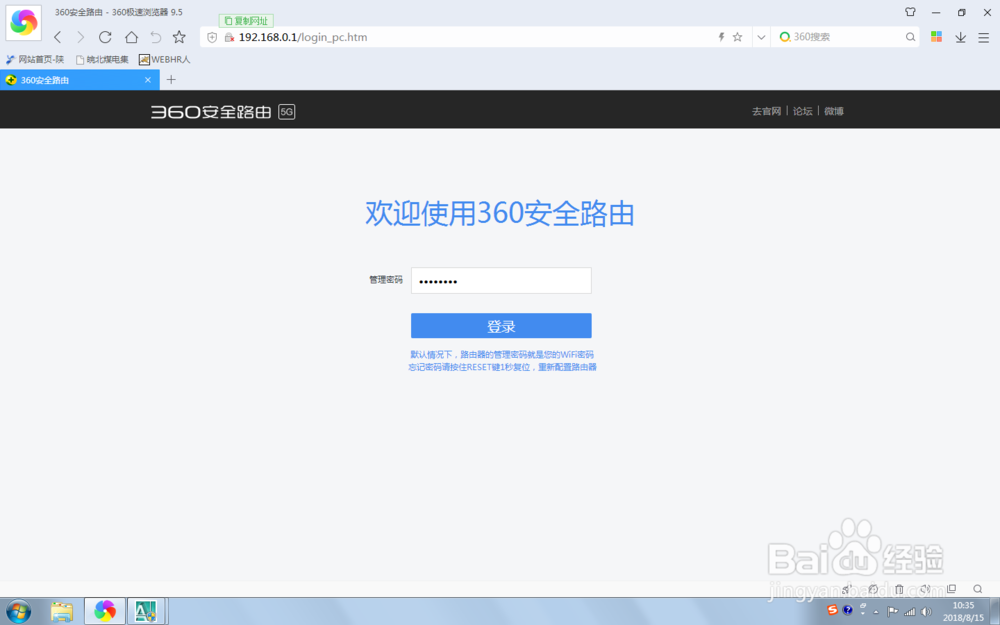Open the 微博 link
This screenshot has width=1000, height=625.
click(x=834, y=111)
